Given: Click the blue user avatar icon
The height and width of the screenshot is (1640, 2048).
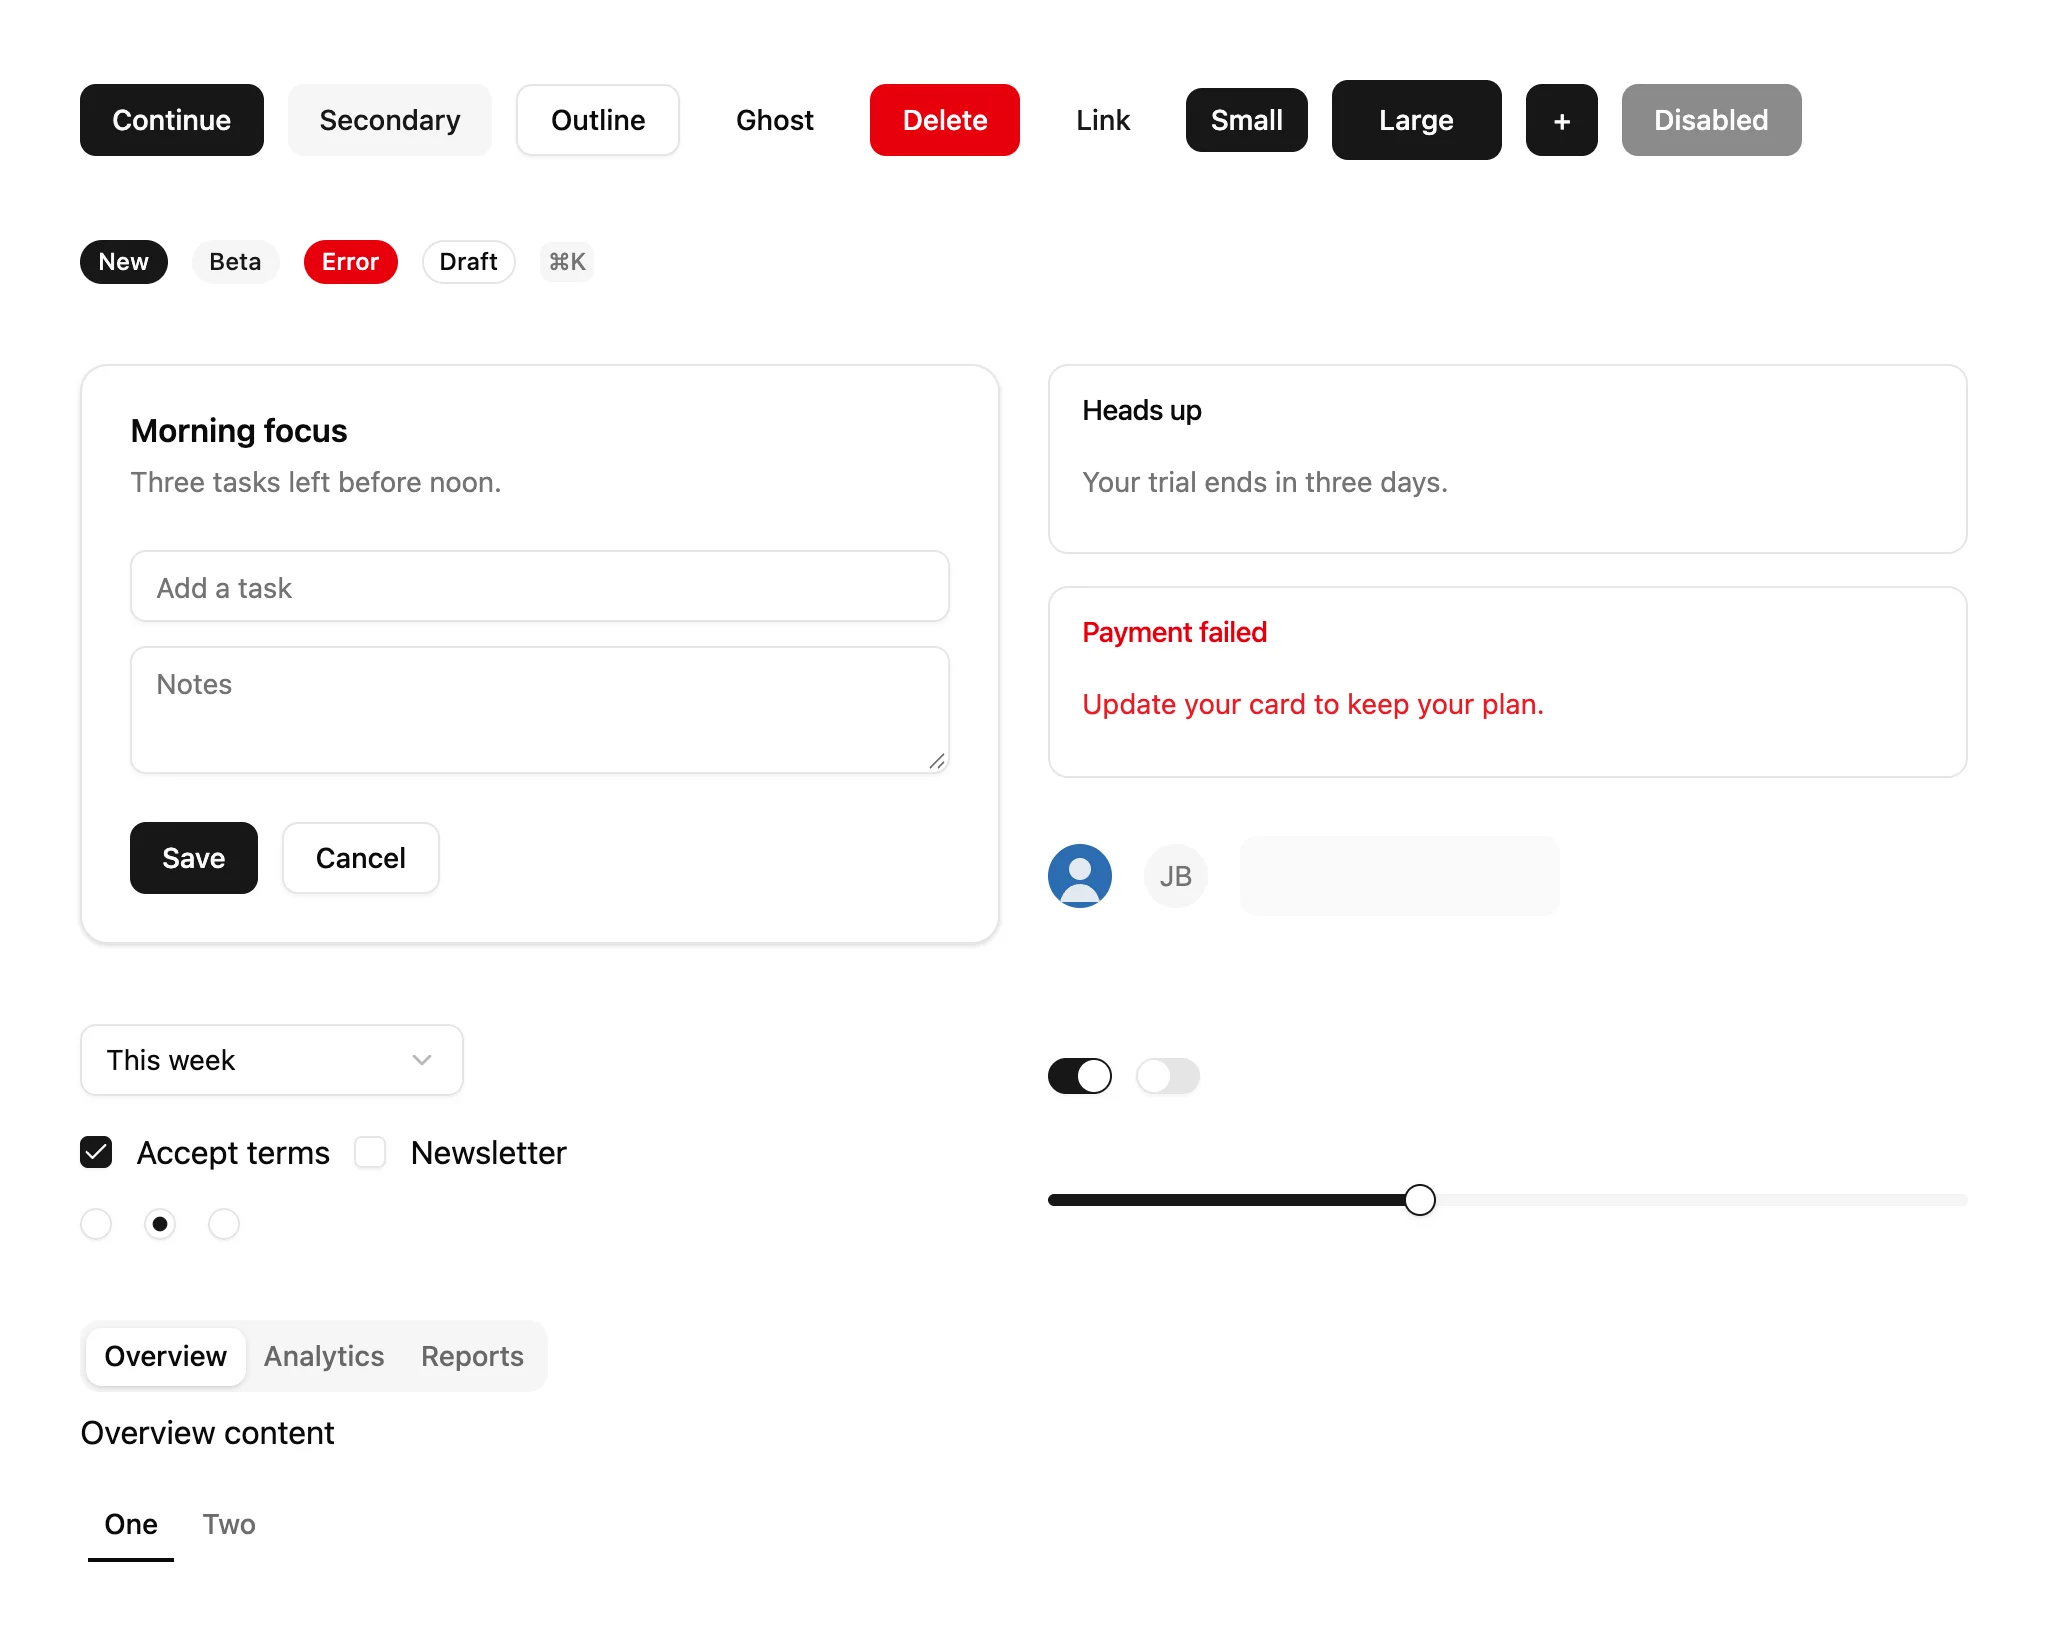Looking at the screenshot, I should [1080, 876].
